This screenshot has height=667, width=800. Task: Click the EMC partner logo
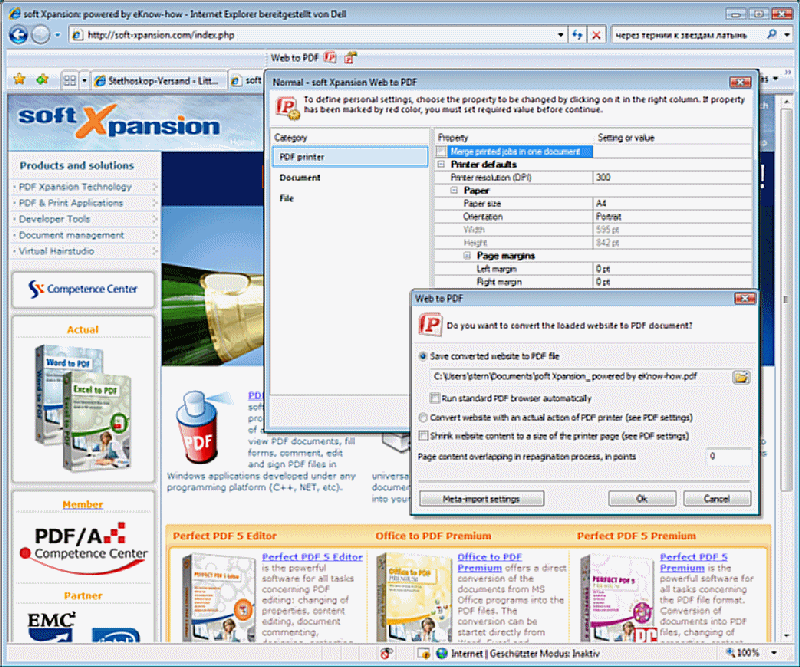tap(51, 627)
